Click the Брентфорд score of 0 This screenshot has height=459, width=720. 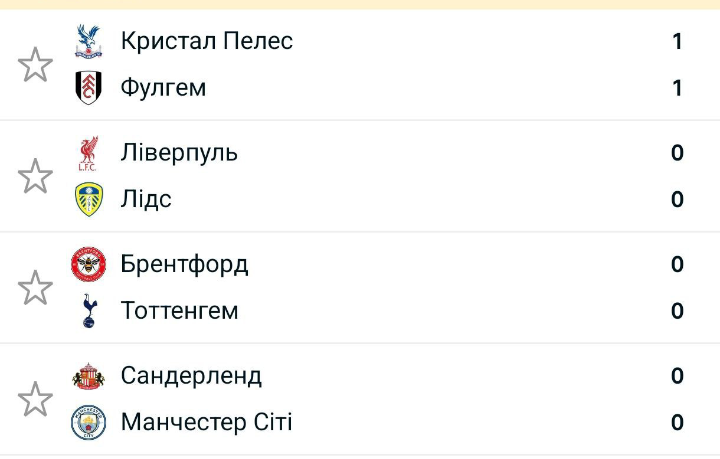(x=677, y=264)
